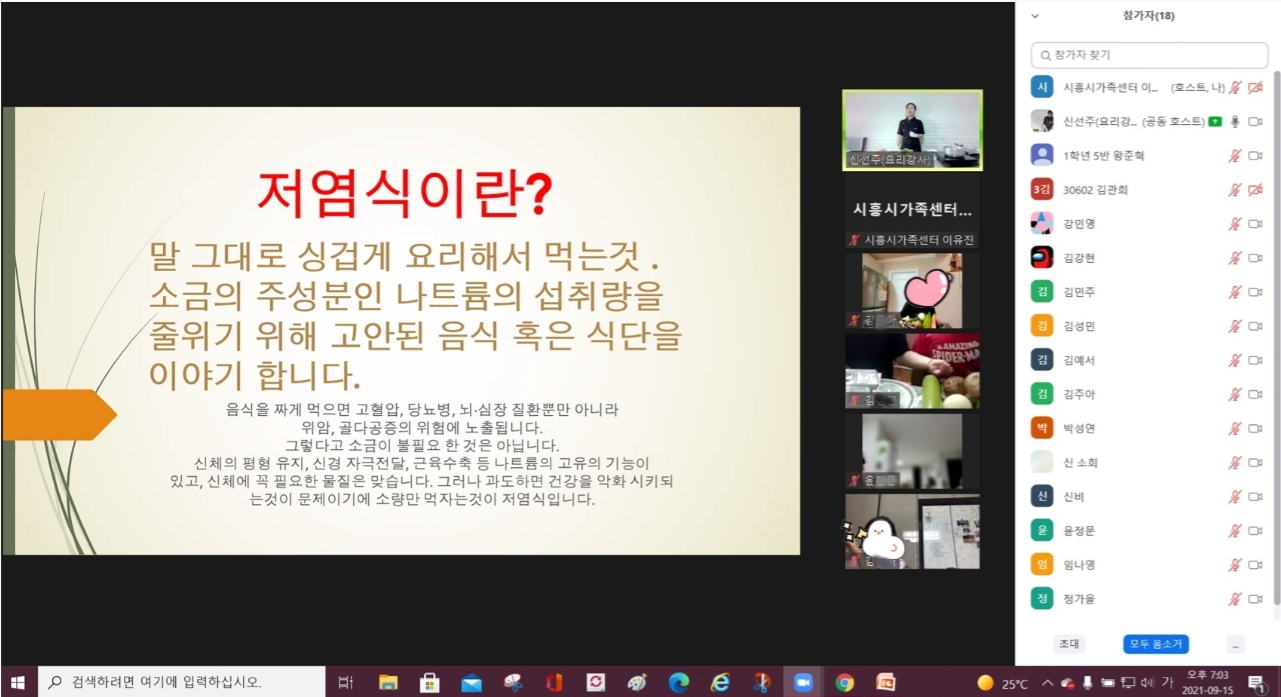Click the participants list scrollbar
The height and width of the screenshot is (697, 1281).
coord(1276,337)
